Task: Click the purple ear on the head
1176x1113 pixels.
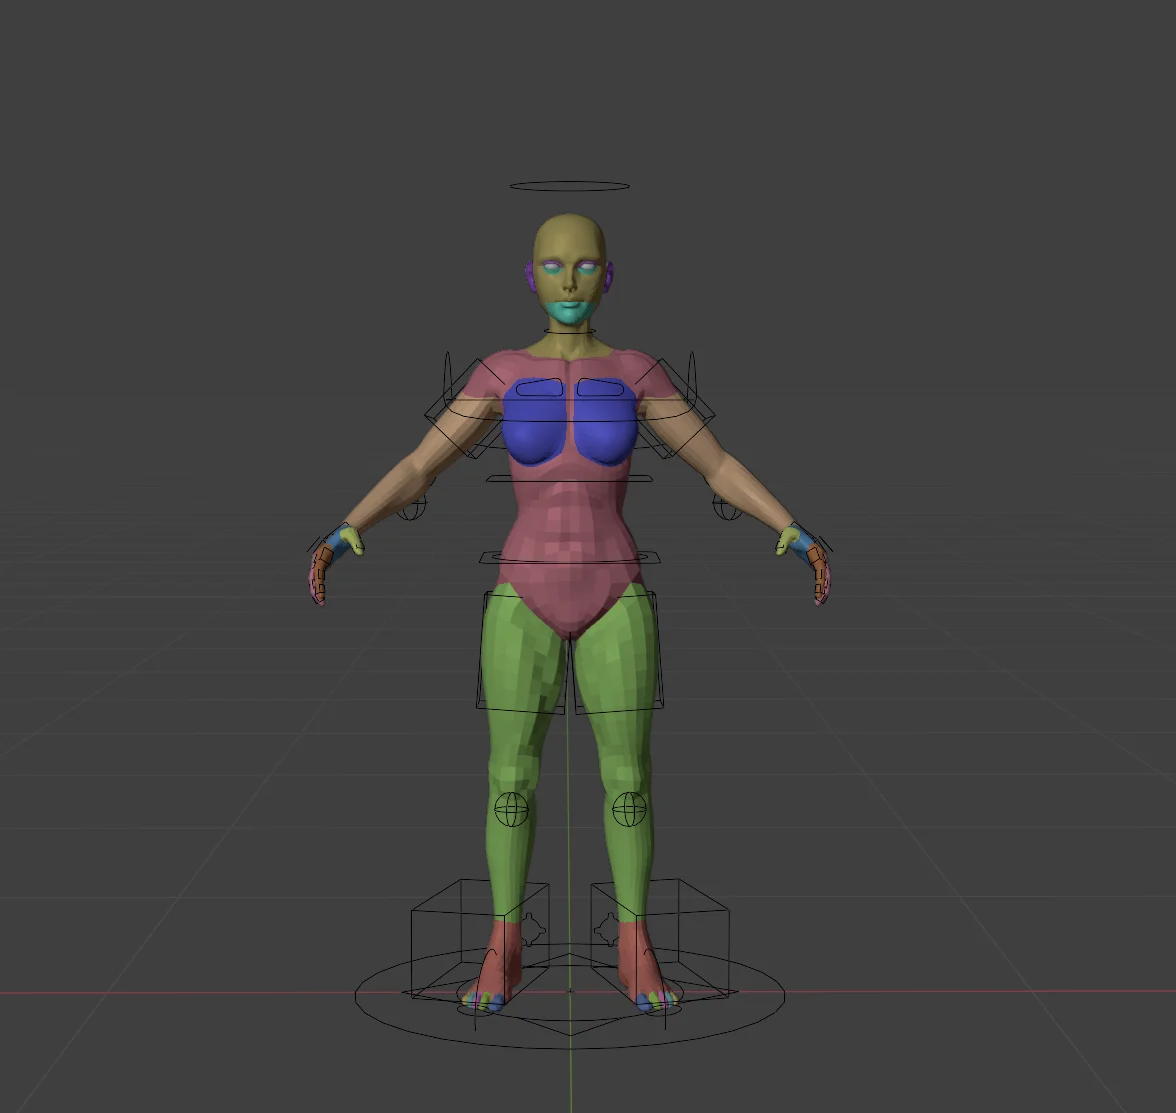Action: pyautogui.click(x=530, y=275)
